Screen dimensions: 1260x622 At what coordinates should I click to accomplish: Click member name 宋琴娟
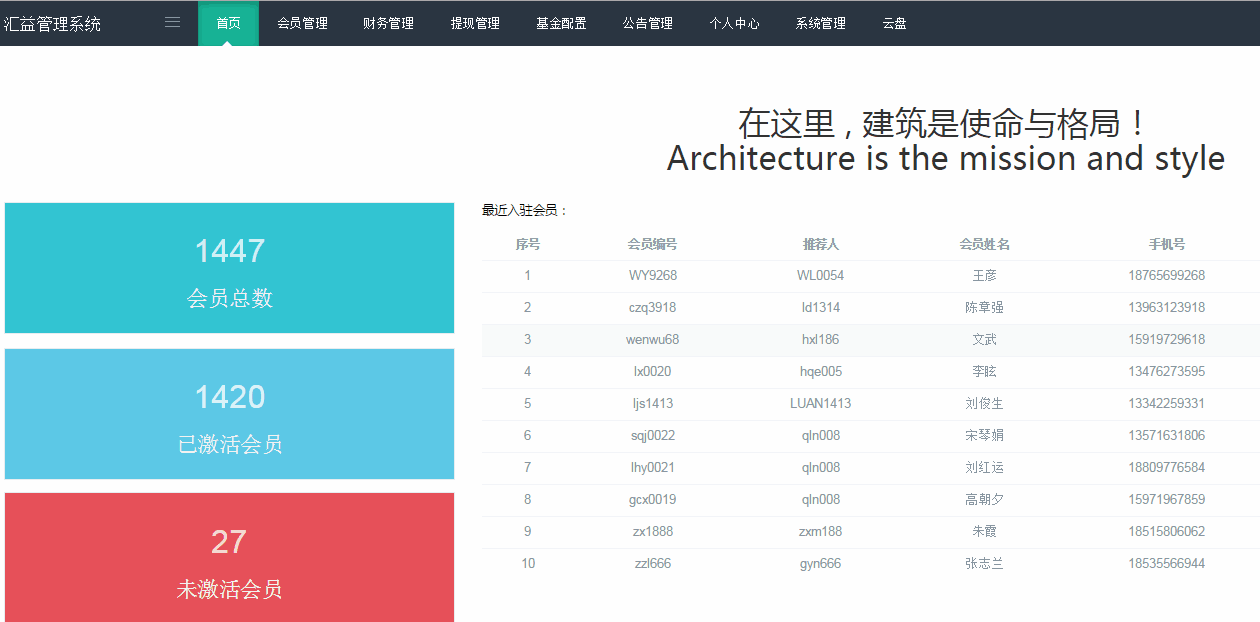pyautogui.click(x=985, y=436)
